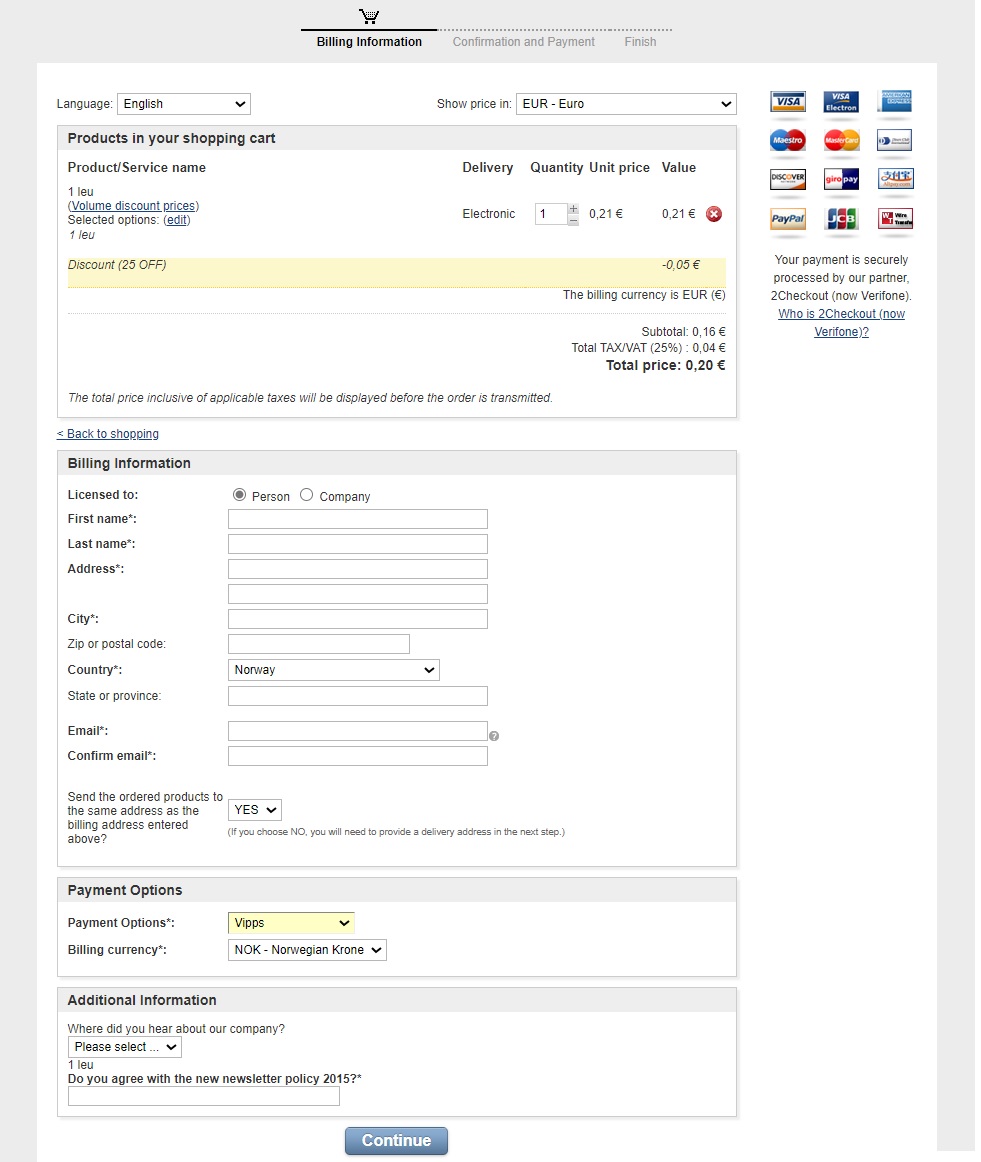Select the giropay payment icon
This screenshot has width=981, height=1162.
click(x=840, y=178)
